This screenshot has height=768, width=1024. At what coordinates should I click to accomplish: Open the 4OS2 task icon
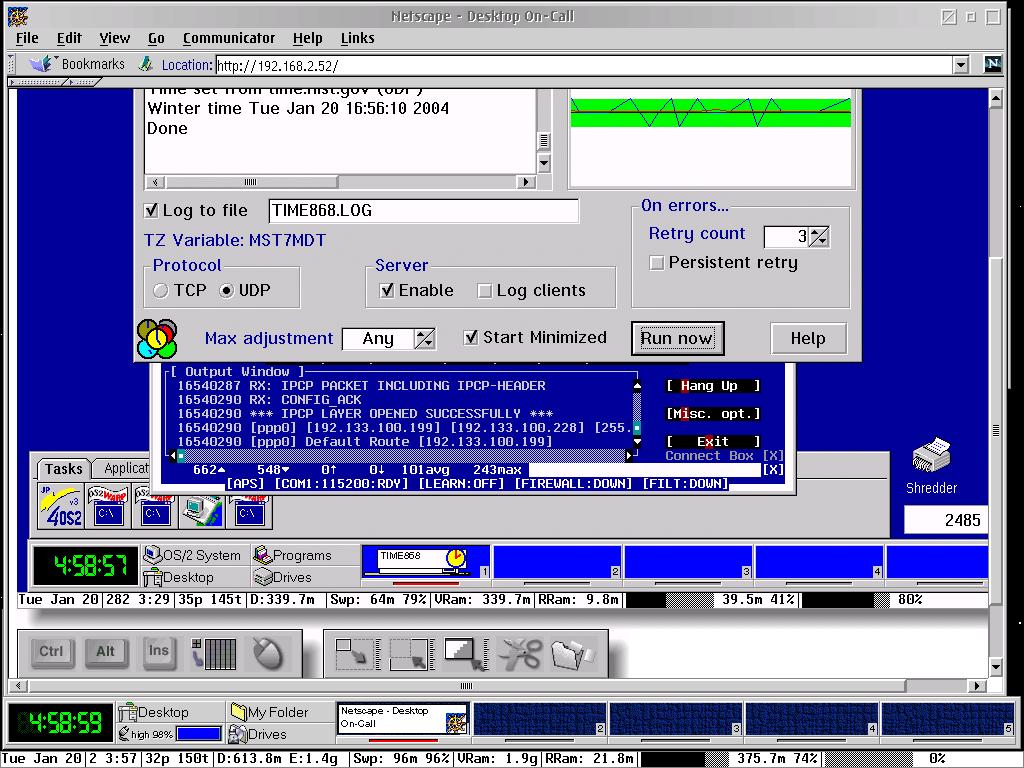pos(61,506)
